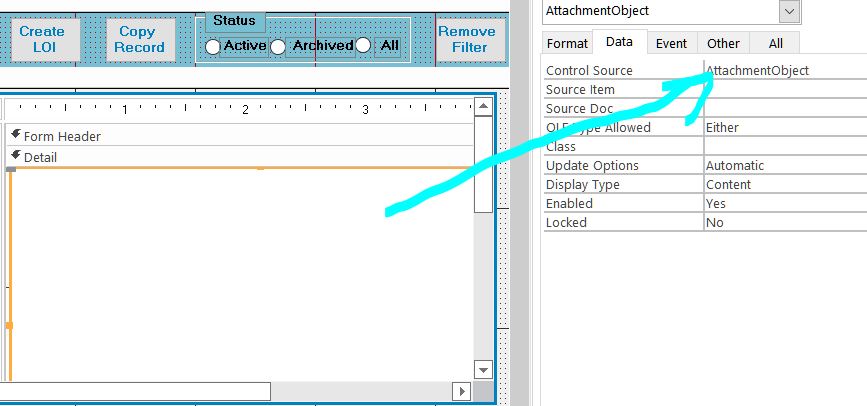The height and width of the screenshot is (406, 867).
Task: Edit the Control Source property value
Action: [x=785, y=70]
